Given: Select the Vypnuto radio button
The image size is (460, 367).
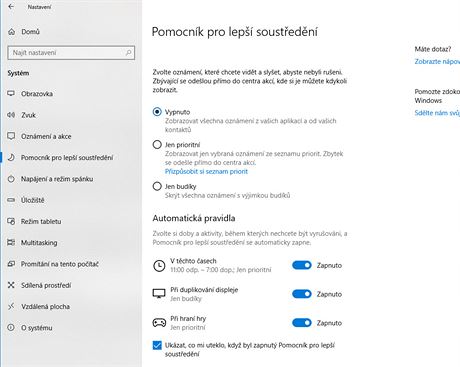Looking at the screenshot, I should [x=157, y=112].
